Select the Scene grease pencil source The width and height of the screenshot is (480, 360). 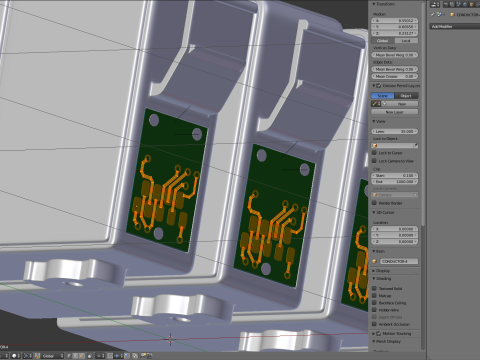(x=383, y=96)
